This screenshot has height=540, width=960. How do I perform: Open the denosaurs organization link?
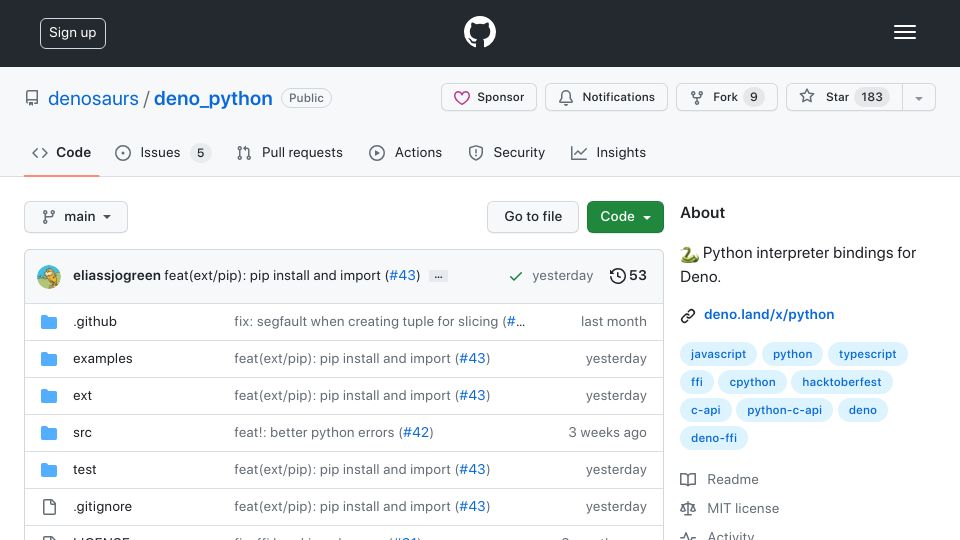coord(93,99)
